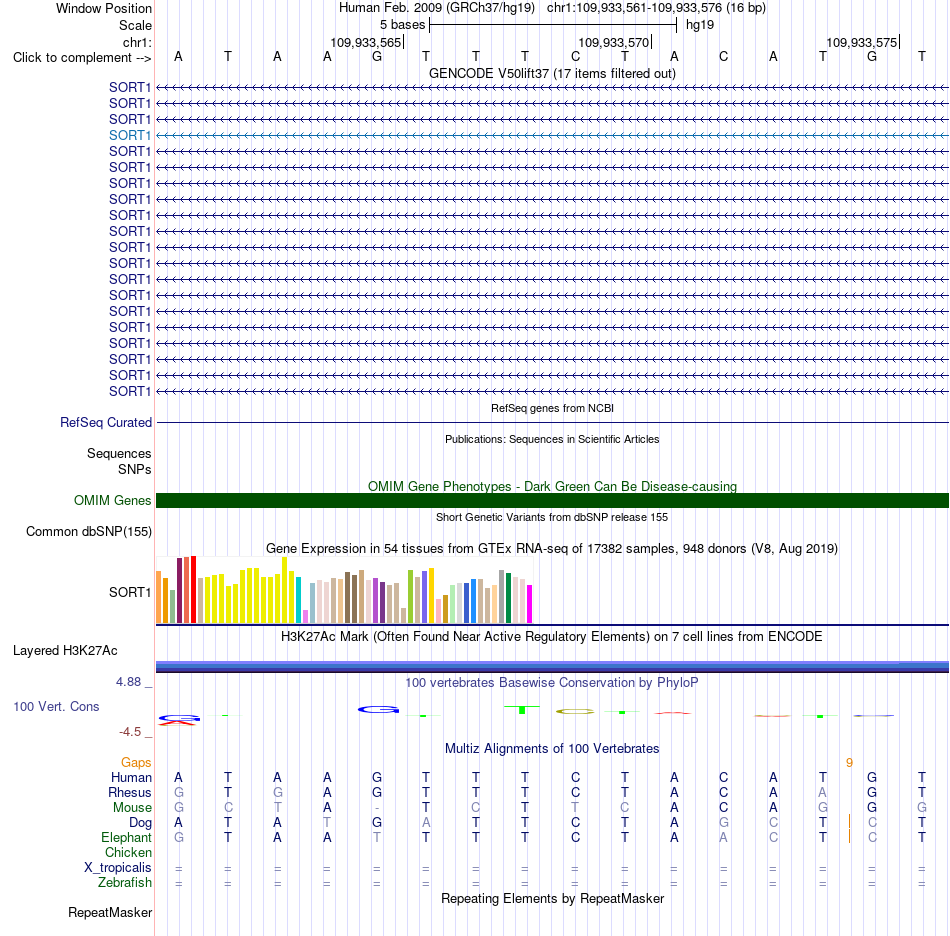Click the blue-purple H3K27Ac signal band

(x=552, y=666)
